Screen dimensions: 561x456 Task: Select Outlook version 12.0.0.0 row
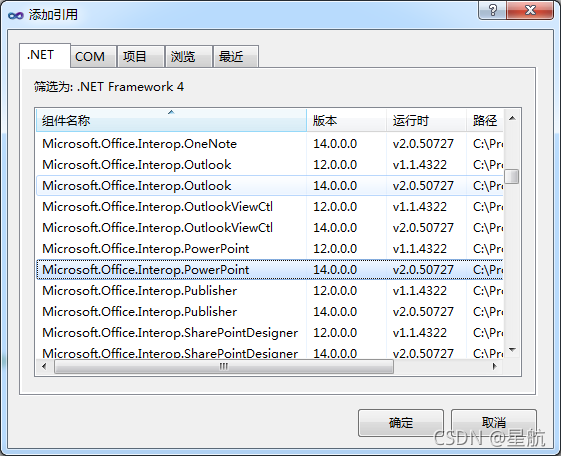[270, 165]
